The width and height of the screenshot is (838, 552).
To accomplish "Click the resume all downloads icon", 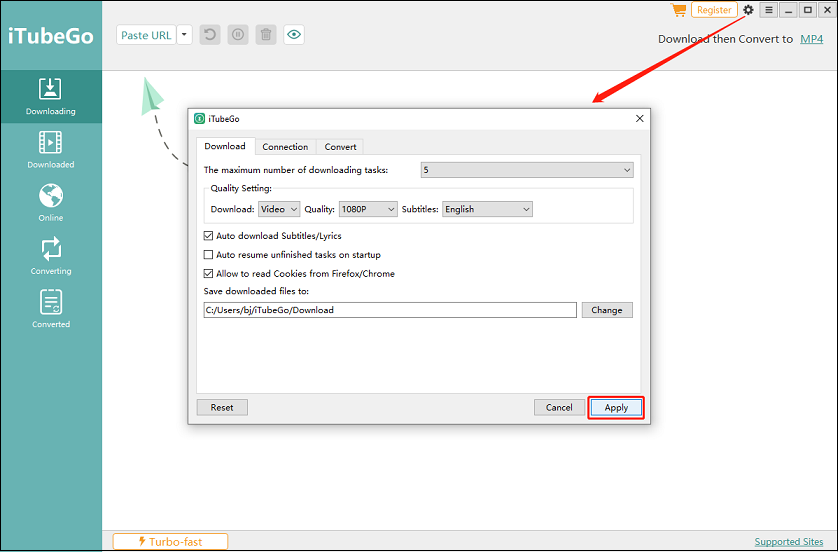I will point(210,35).
